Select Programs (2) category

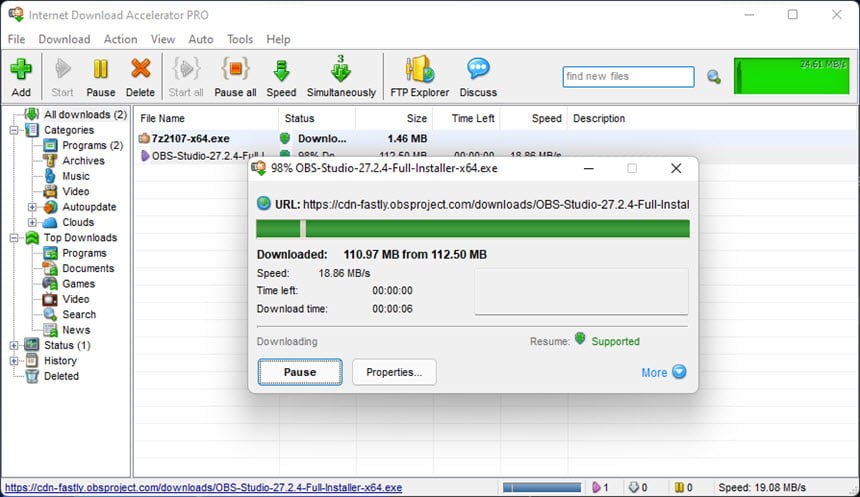click(92, 145)
